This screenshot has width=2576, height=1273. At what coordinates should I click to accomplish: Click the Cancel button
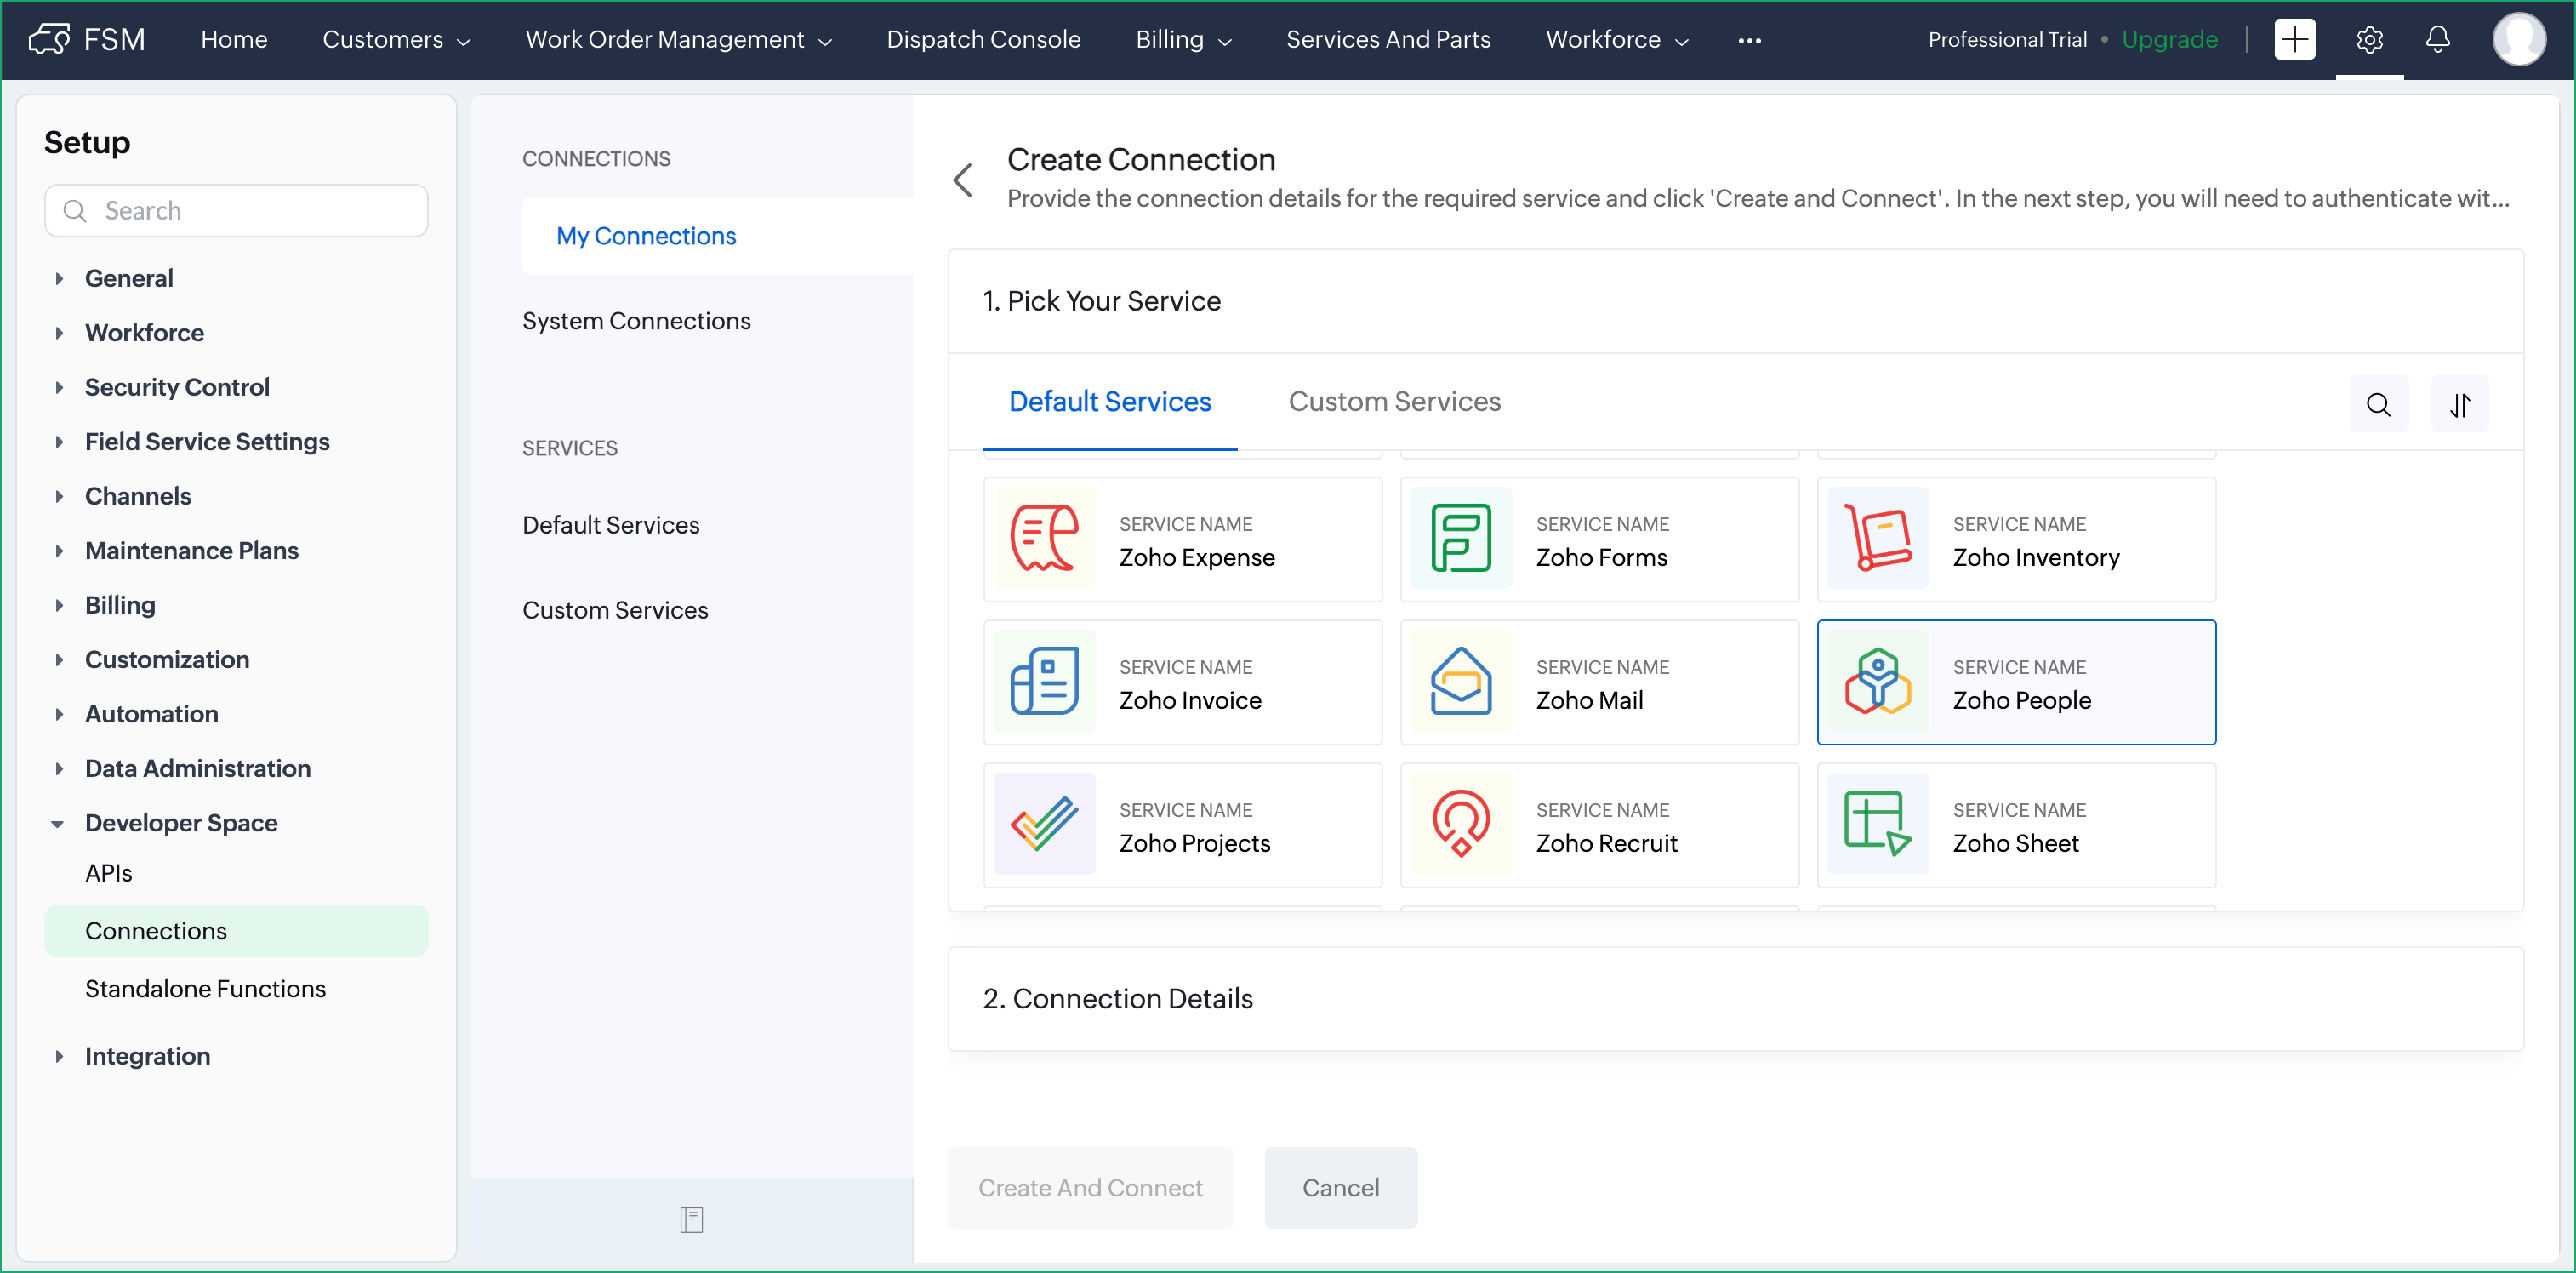click(1340, 1187)
